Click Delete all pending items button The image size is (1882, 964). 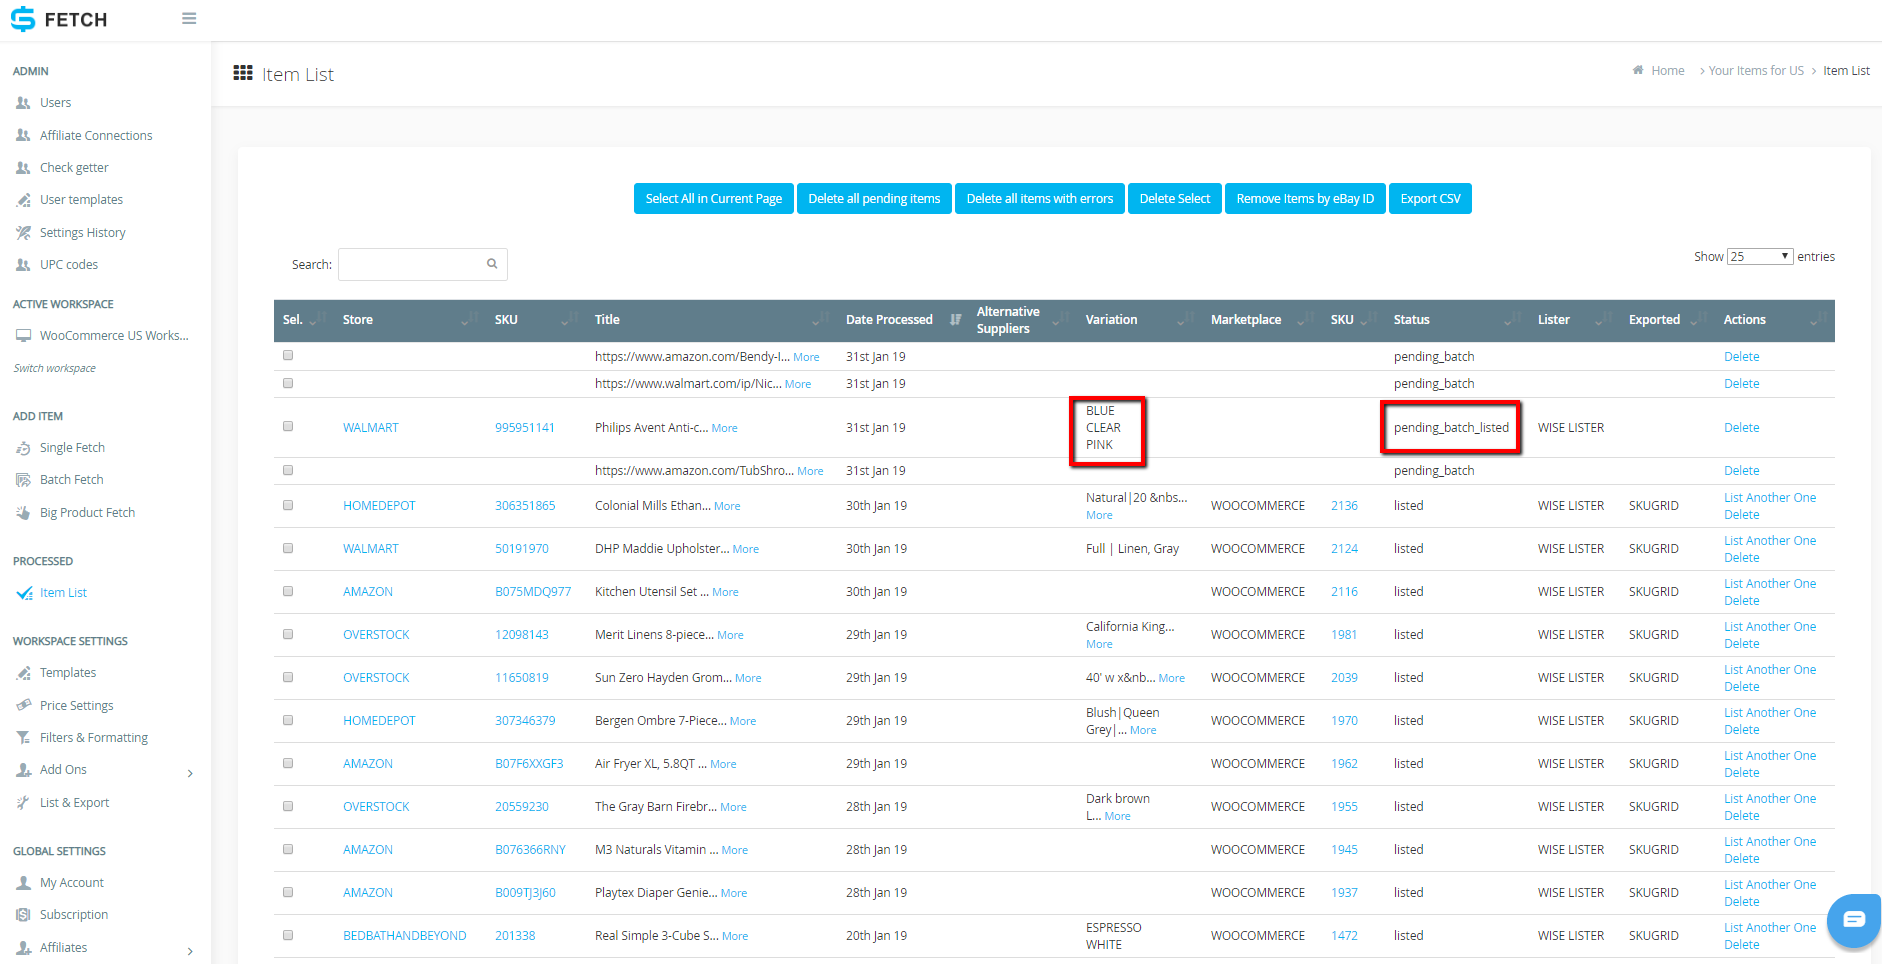click(874, 199)
